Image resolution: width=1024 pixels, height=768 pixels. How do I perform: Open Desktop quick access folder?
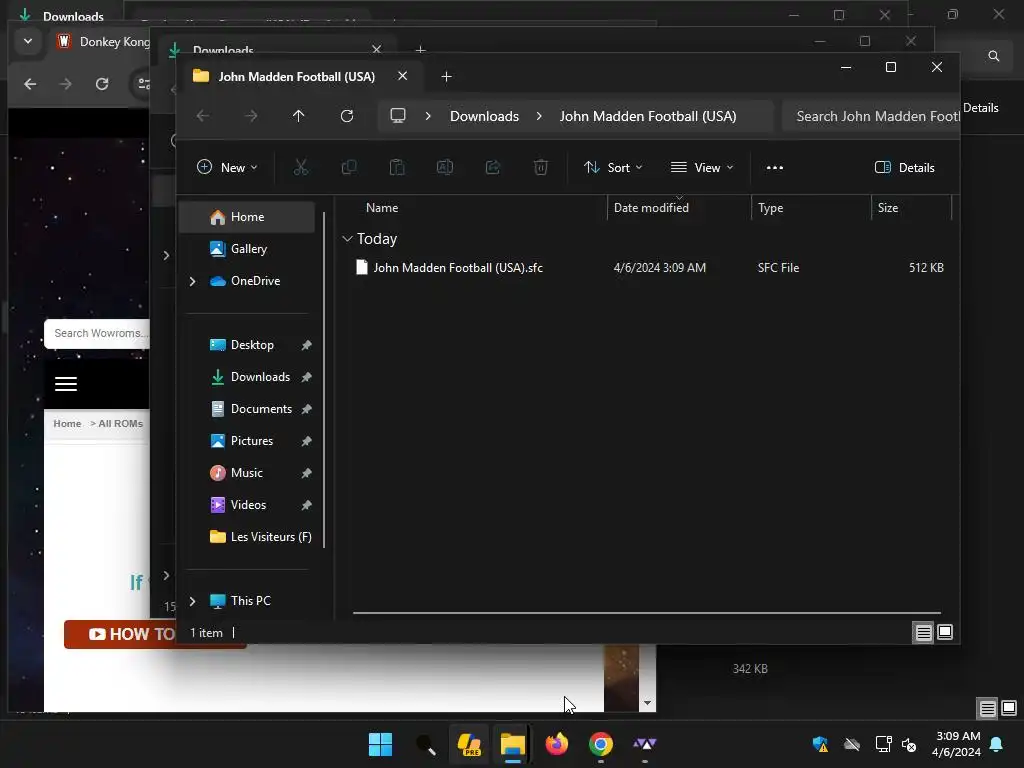point(251,345)
